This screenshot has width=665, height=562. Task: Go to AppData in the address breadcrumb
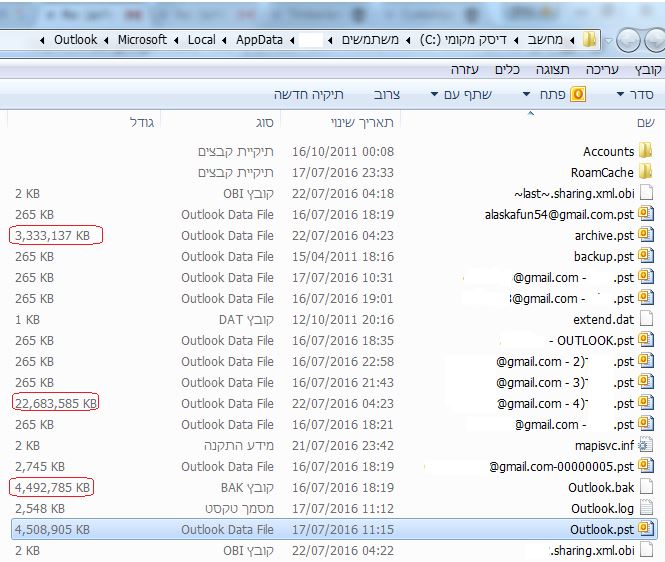259,40
